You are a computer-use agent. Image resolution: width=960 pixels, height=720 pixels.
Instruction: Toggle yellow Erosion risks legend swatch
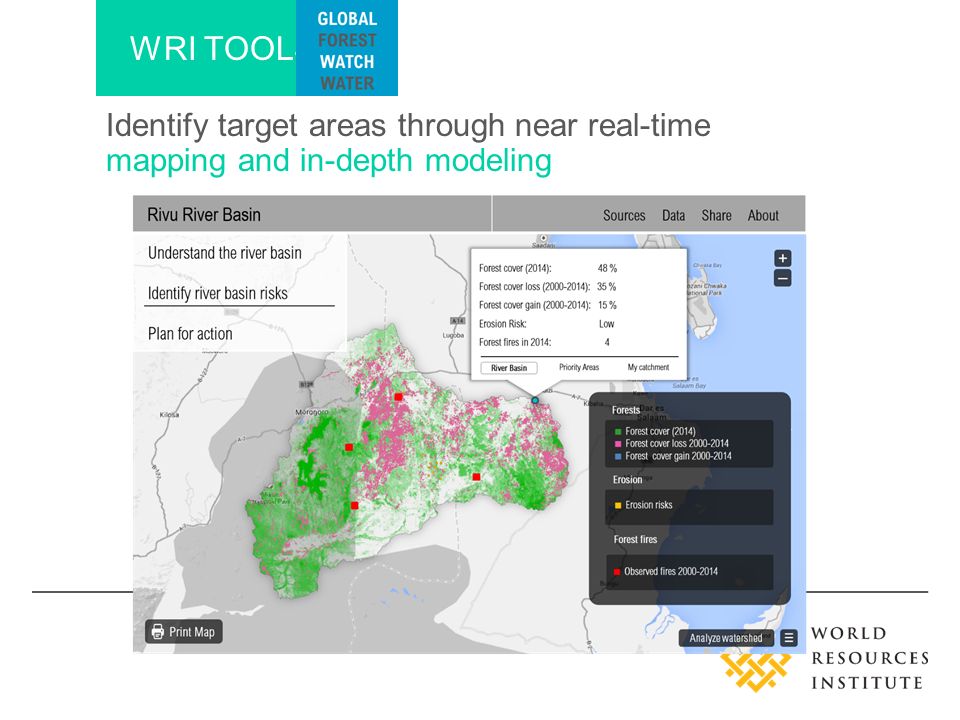pos(618,505)
